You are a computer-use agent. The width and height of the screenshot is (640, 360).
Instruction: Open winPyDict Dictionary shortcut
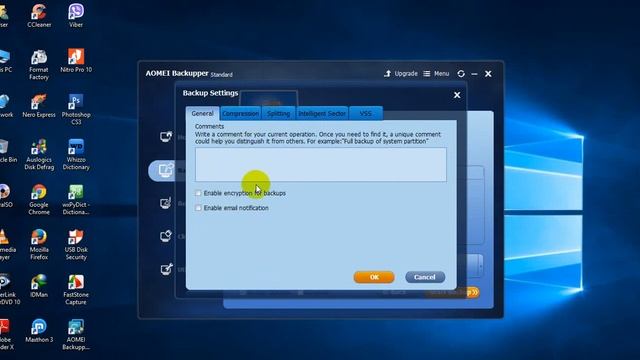tap(76, 199)
